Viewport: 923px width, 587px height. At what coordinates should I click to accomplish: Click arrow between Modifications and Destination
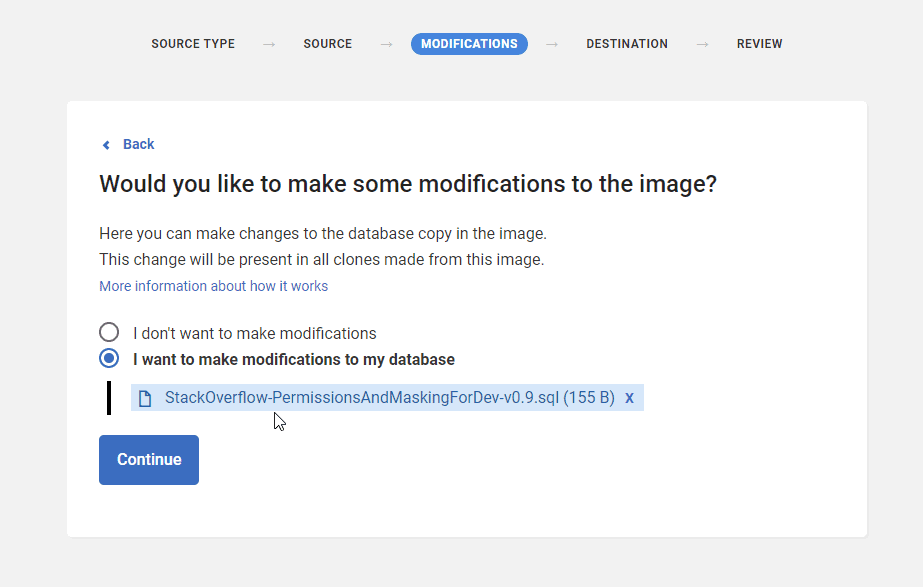tap(552, 44)
